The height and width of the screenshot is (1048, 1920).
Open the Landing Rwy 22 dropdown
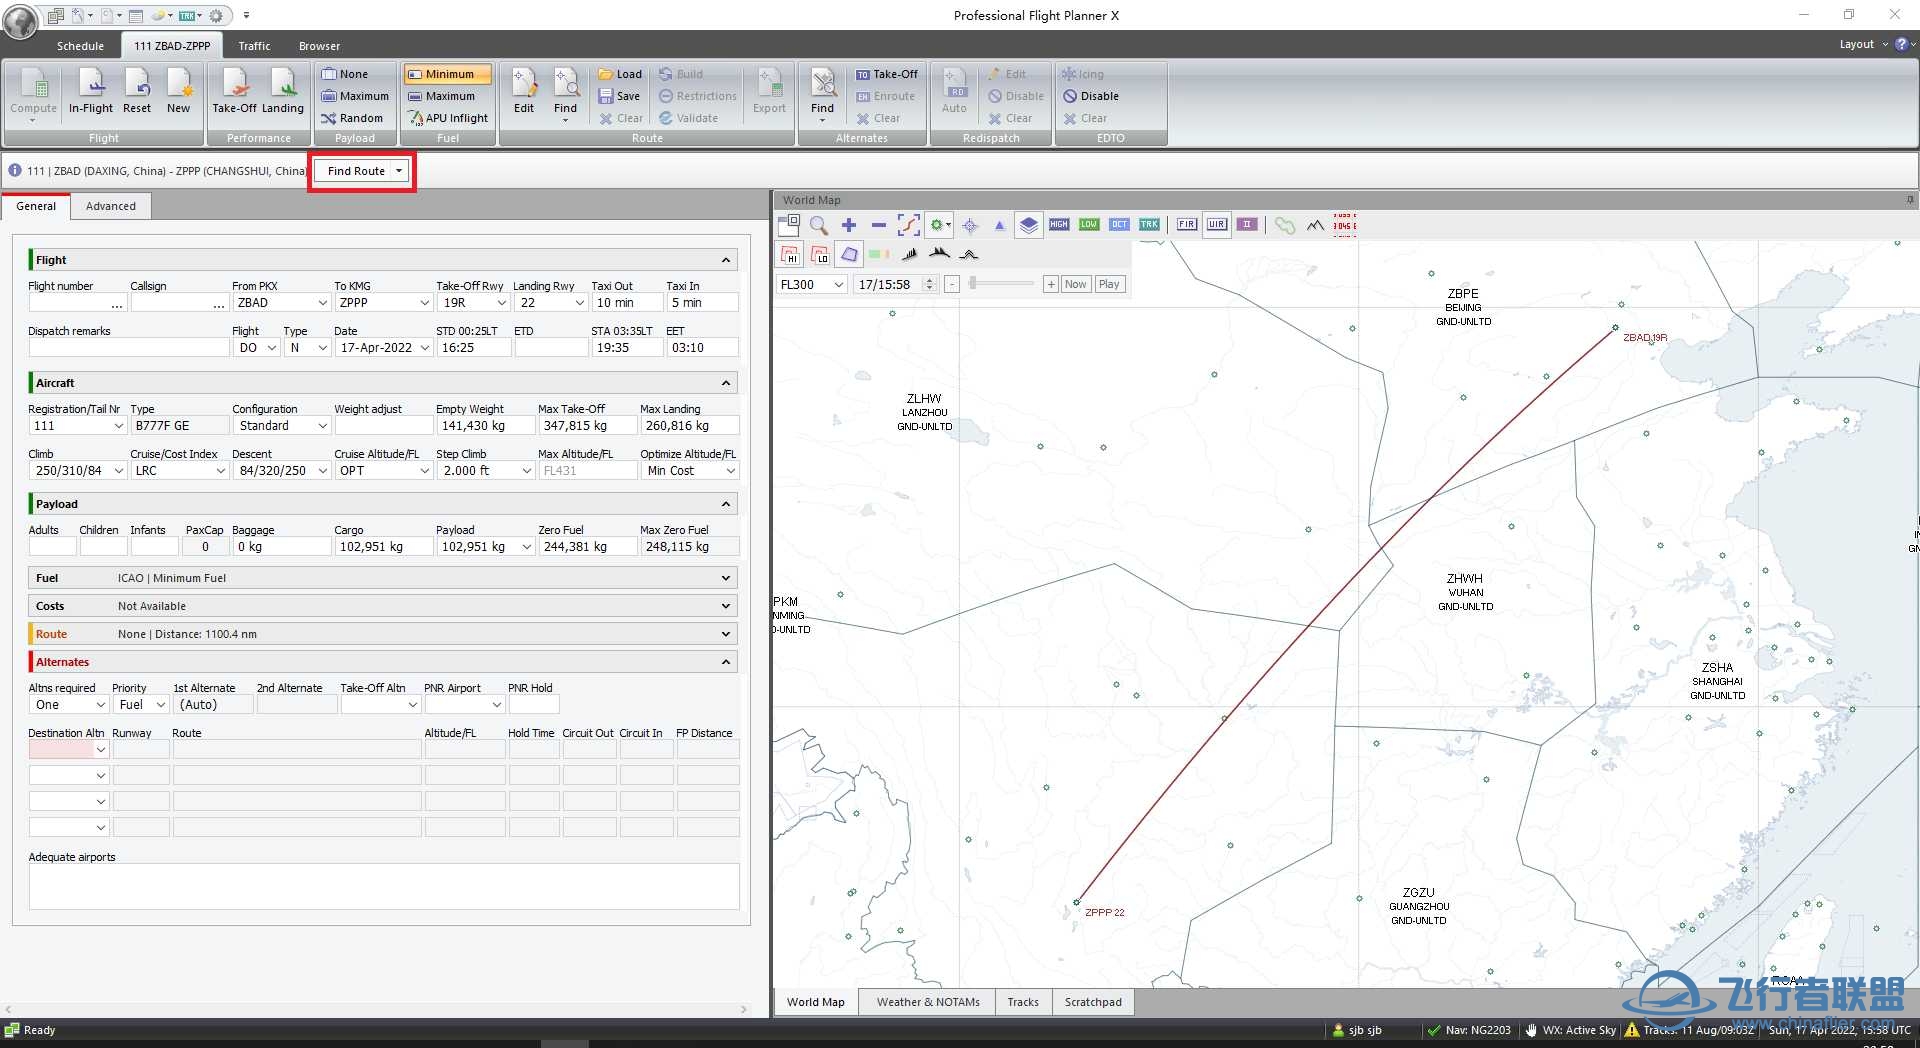pos(579,303)
